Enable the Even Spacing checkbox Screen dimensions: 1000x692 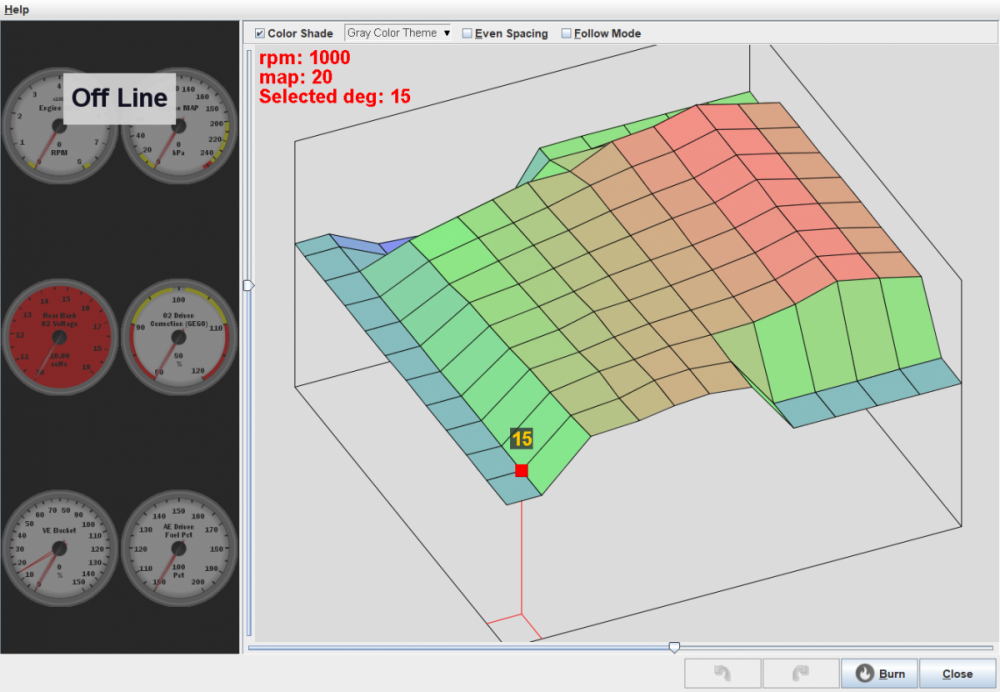pos(467,33)
